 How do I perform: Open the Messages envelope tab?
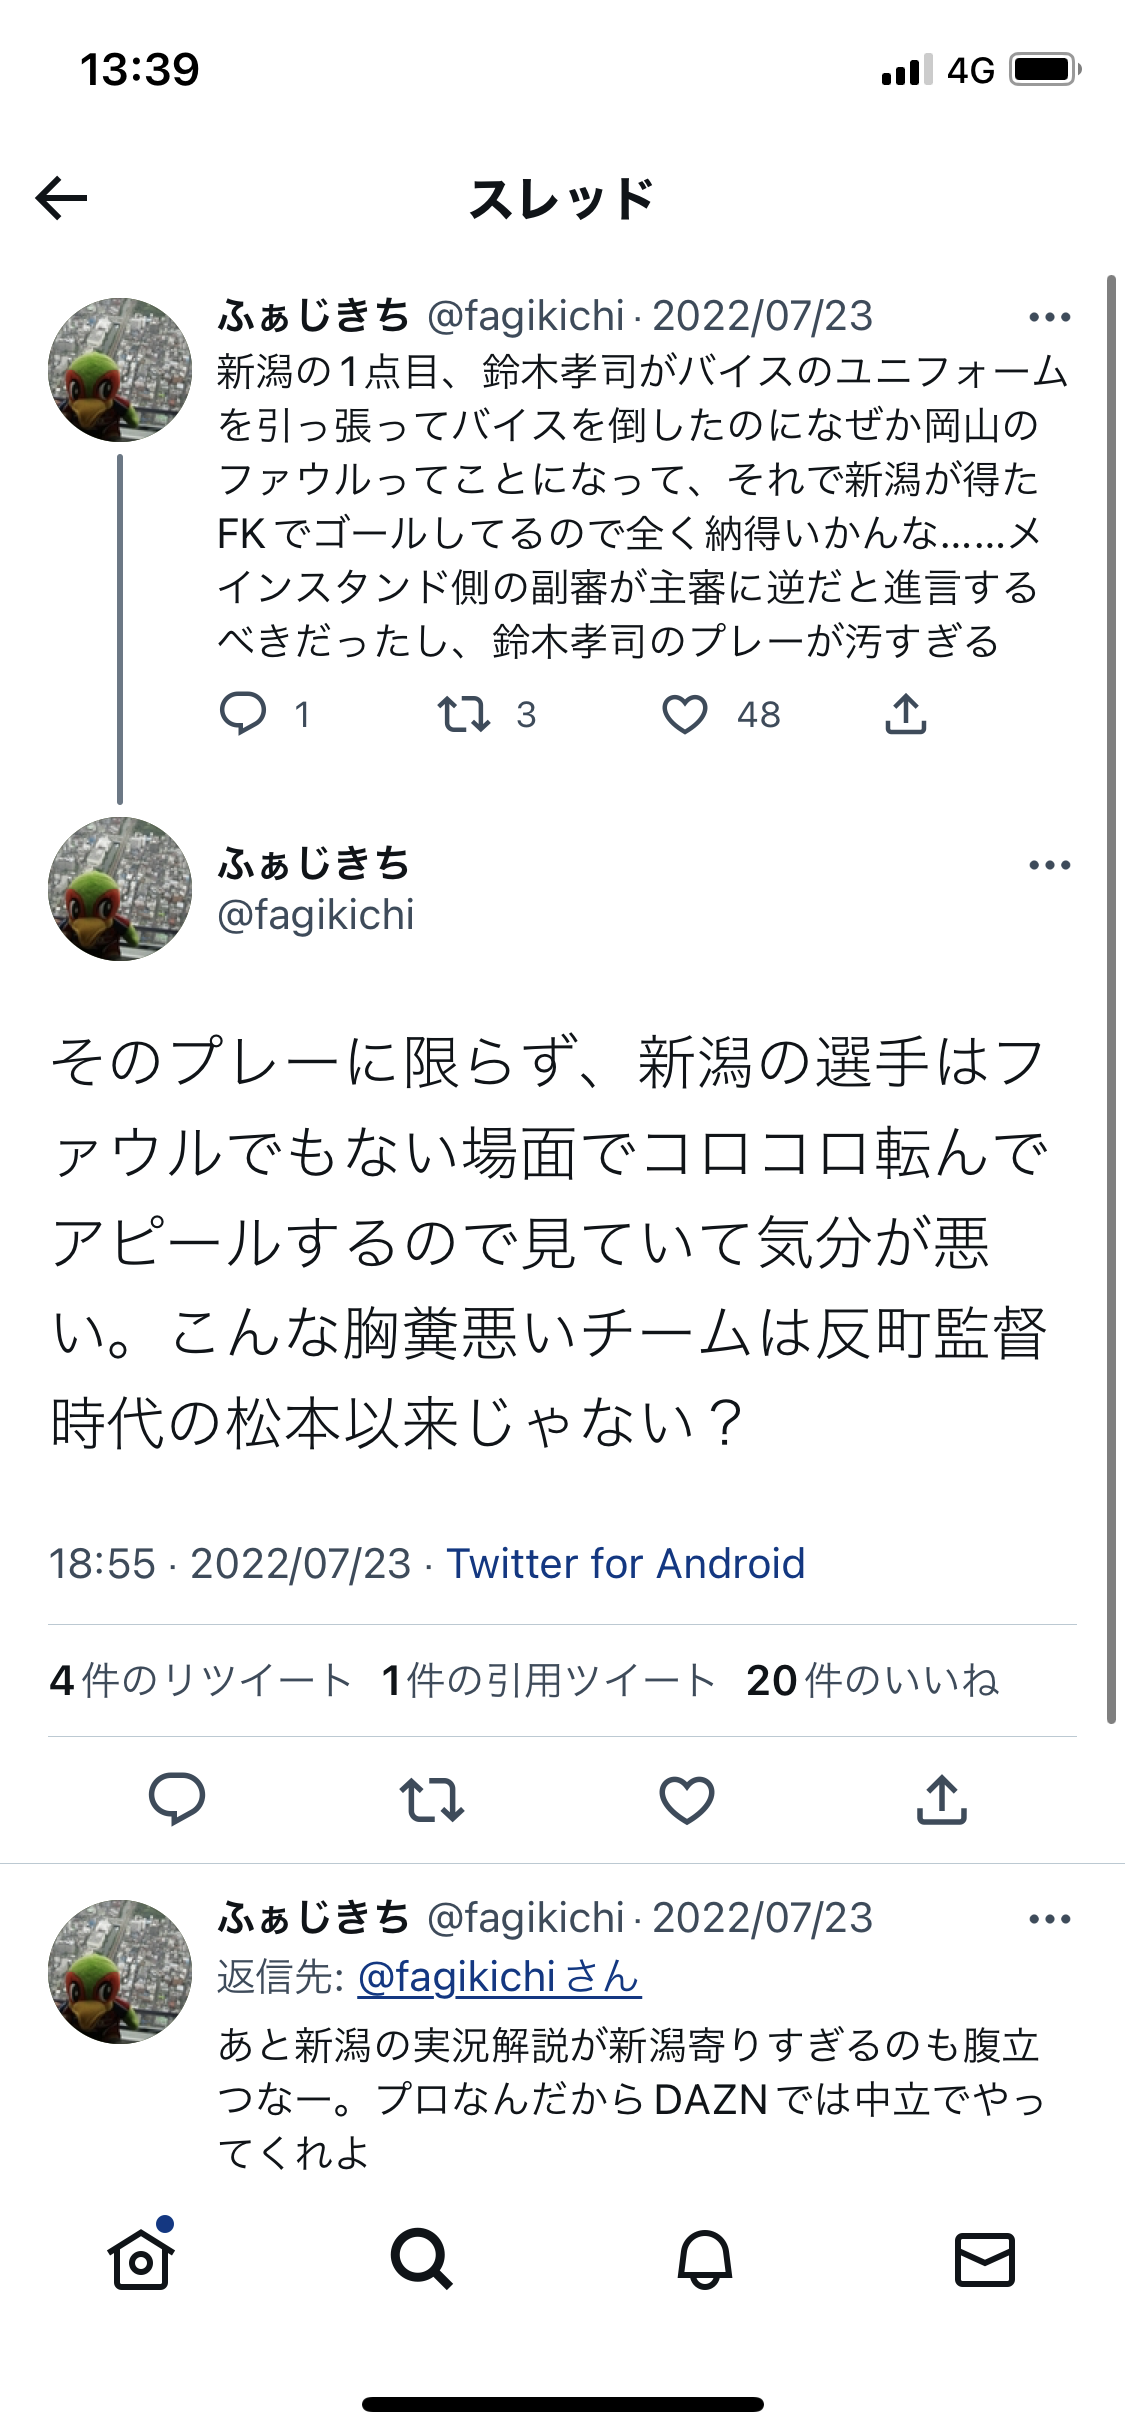985,2260
